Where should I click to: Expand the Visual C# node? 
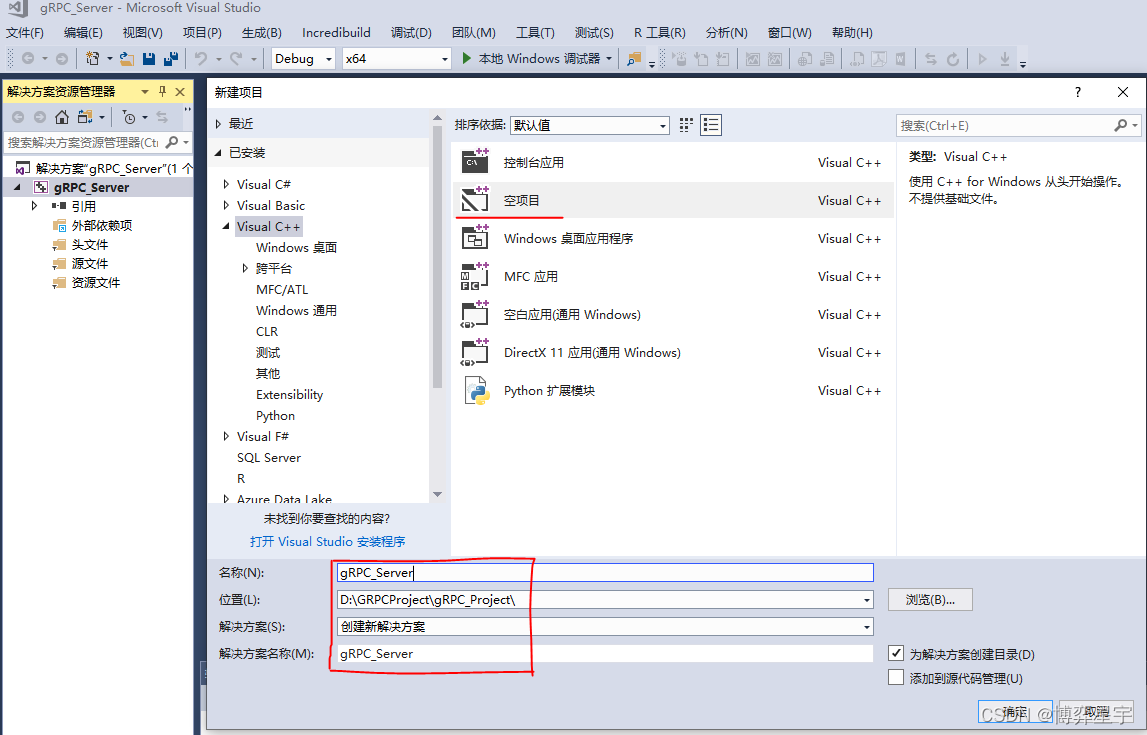226,184
